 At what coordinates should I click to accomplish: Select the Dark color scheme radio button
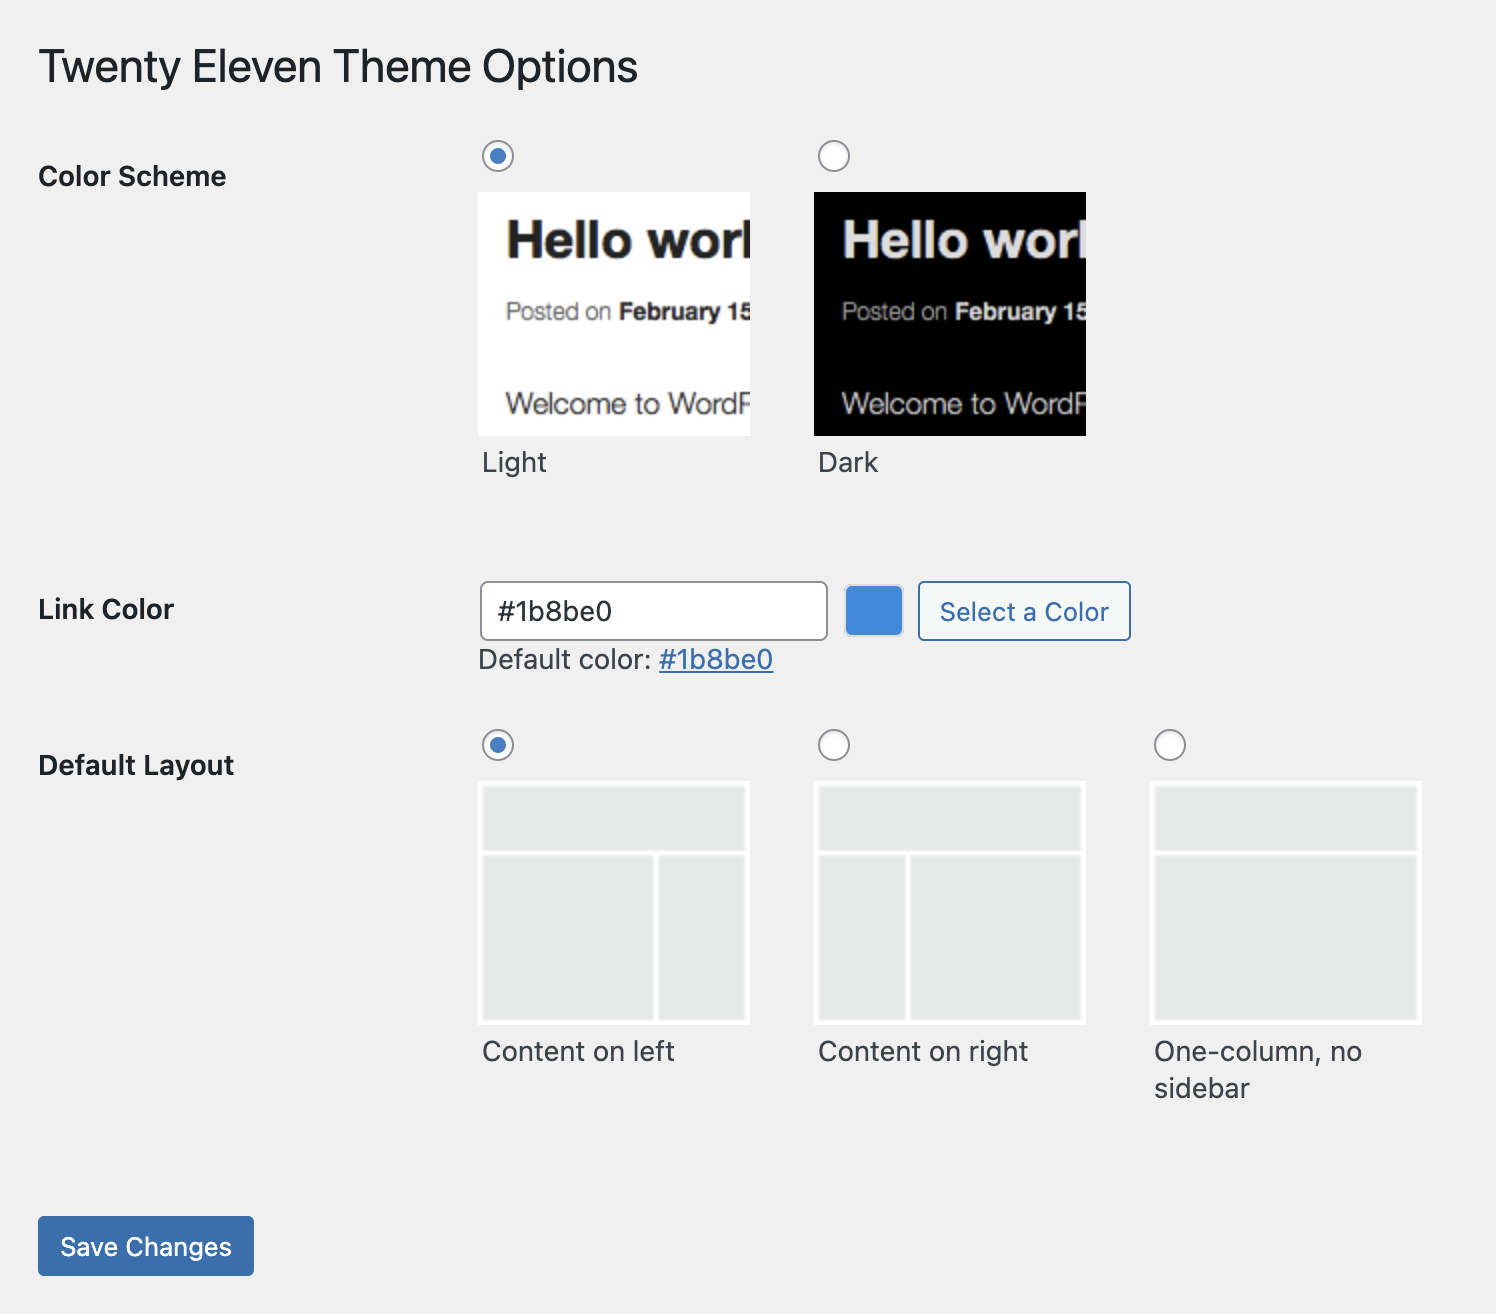pyautogui.click(x=833, y=156)
